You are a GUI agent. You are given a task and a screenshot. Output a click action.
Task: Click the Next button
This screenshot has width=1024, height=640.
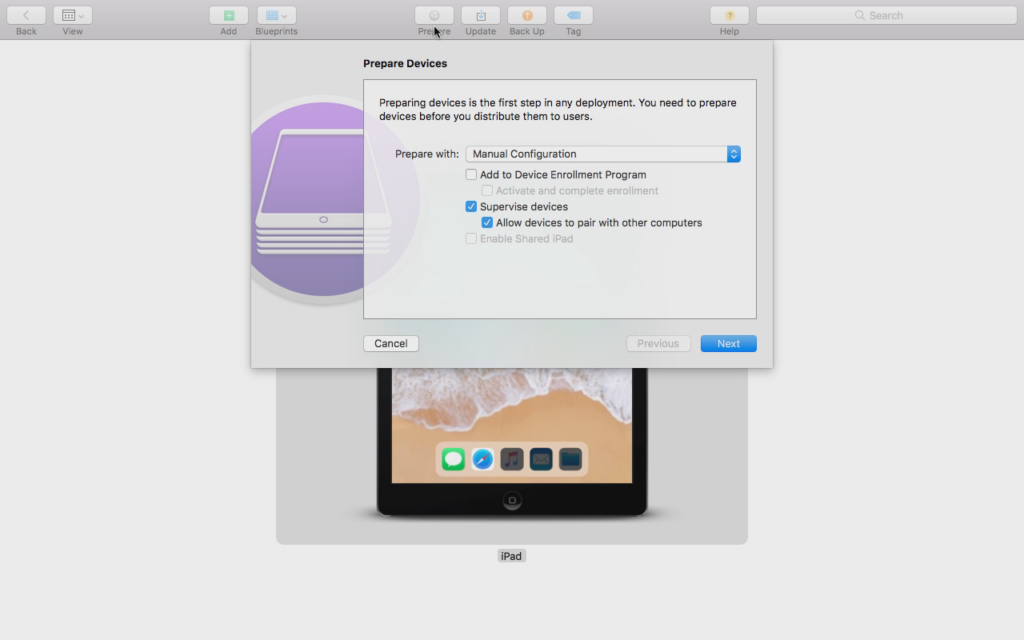[728, 344]
